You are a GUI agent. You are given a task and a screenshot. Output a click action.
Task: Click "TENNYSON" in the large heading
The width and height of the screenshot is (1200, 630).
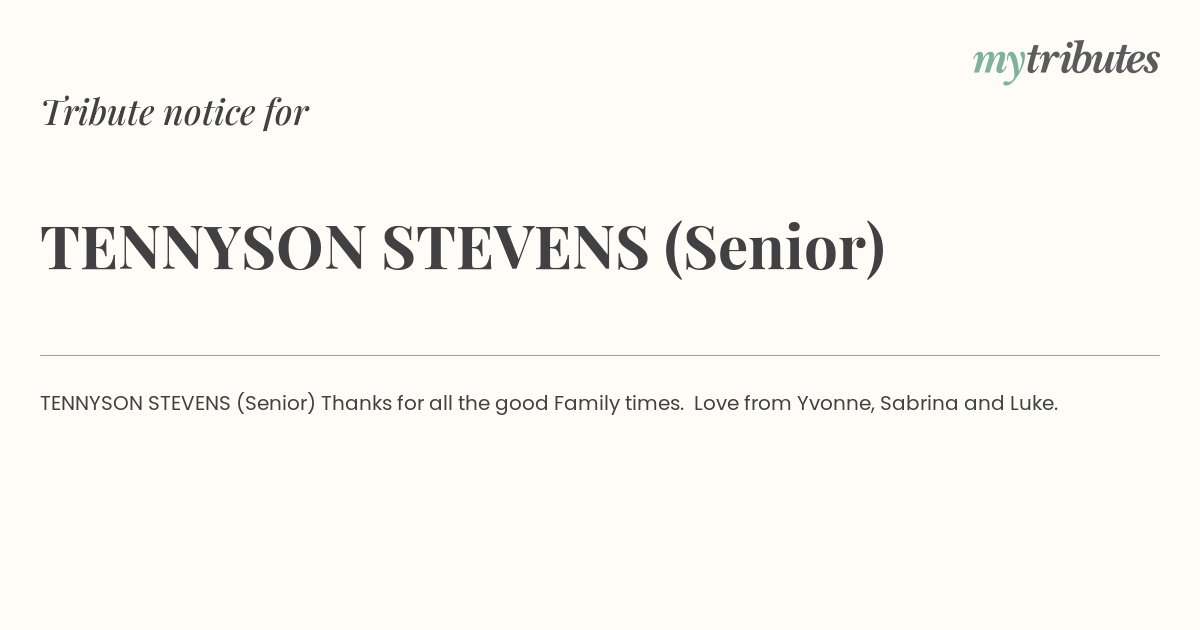click(203, 248)
